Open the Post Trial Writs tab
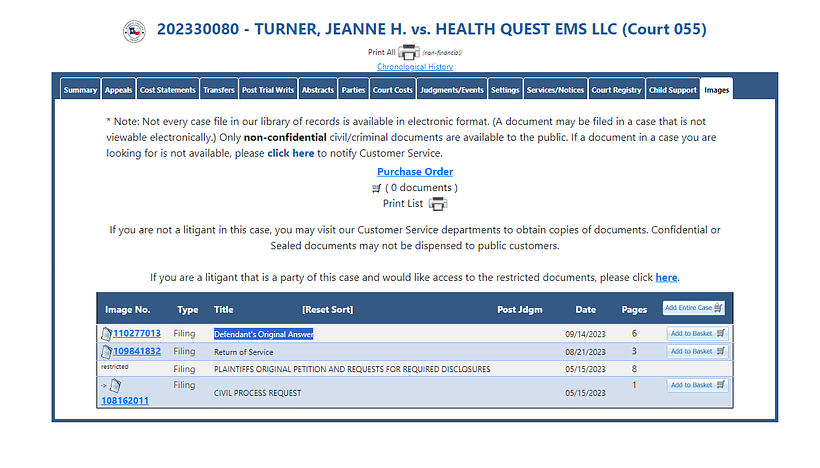The width and height of the screenshot is (820, 468). 268,90
